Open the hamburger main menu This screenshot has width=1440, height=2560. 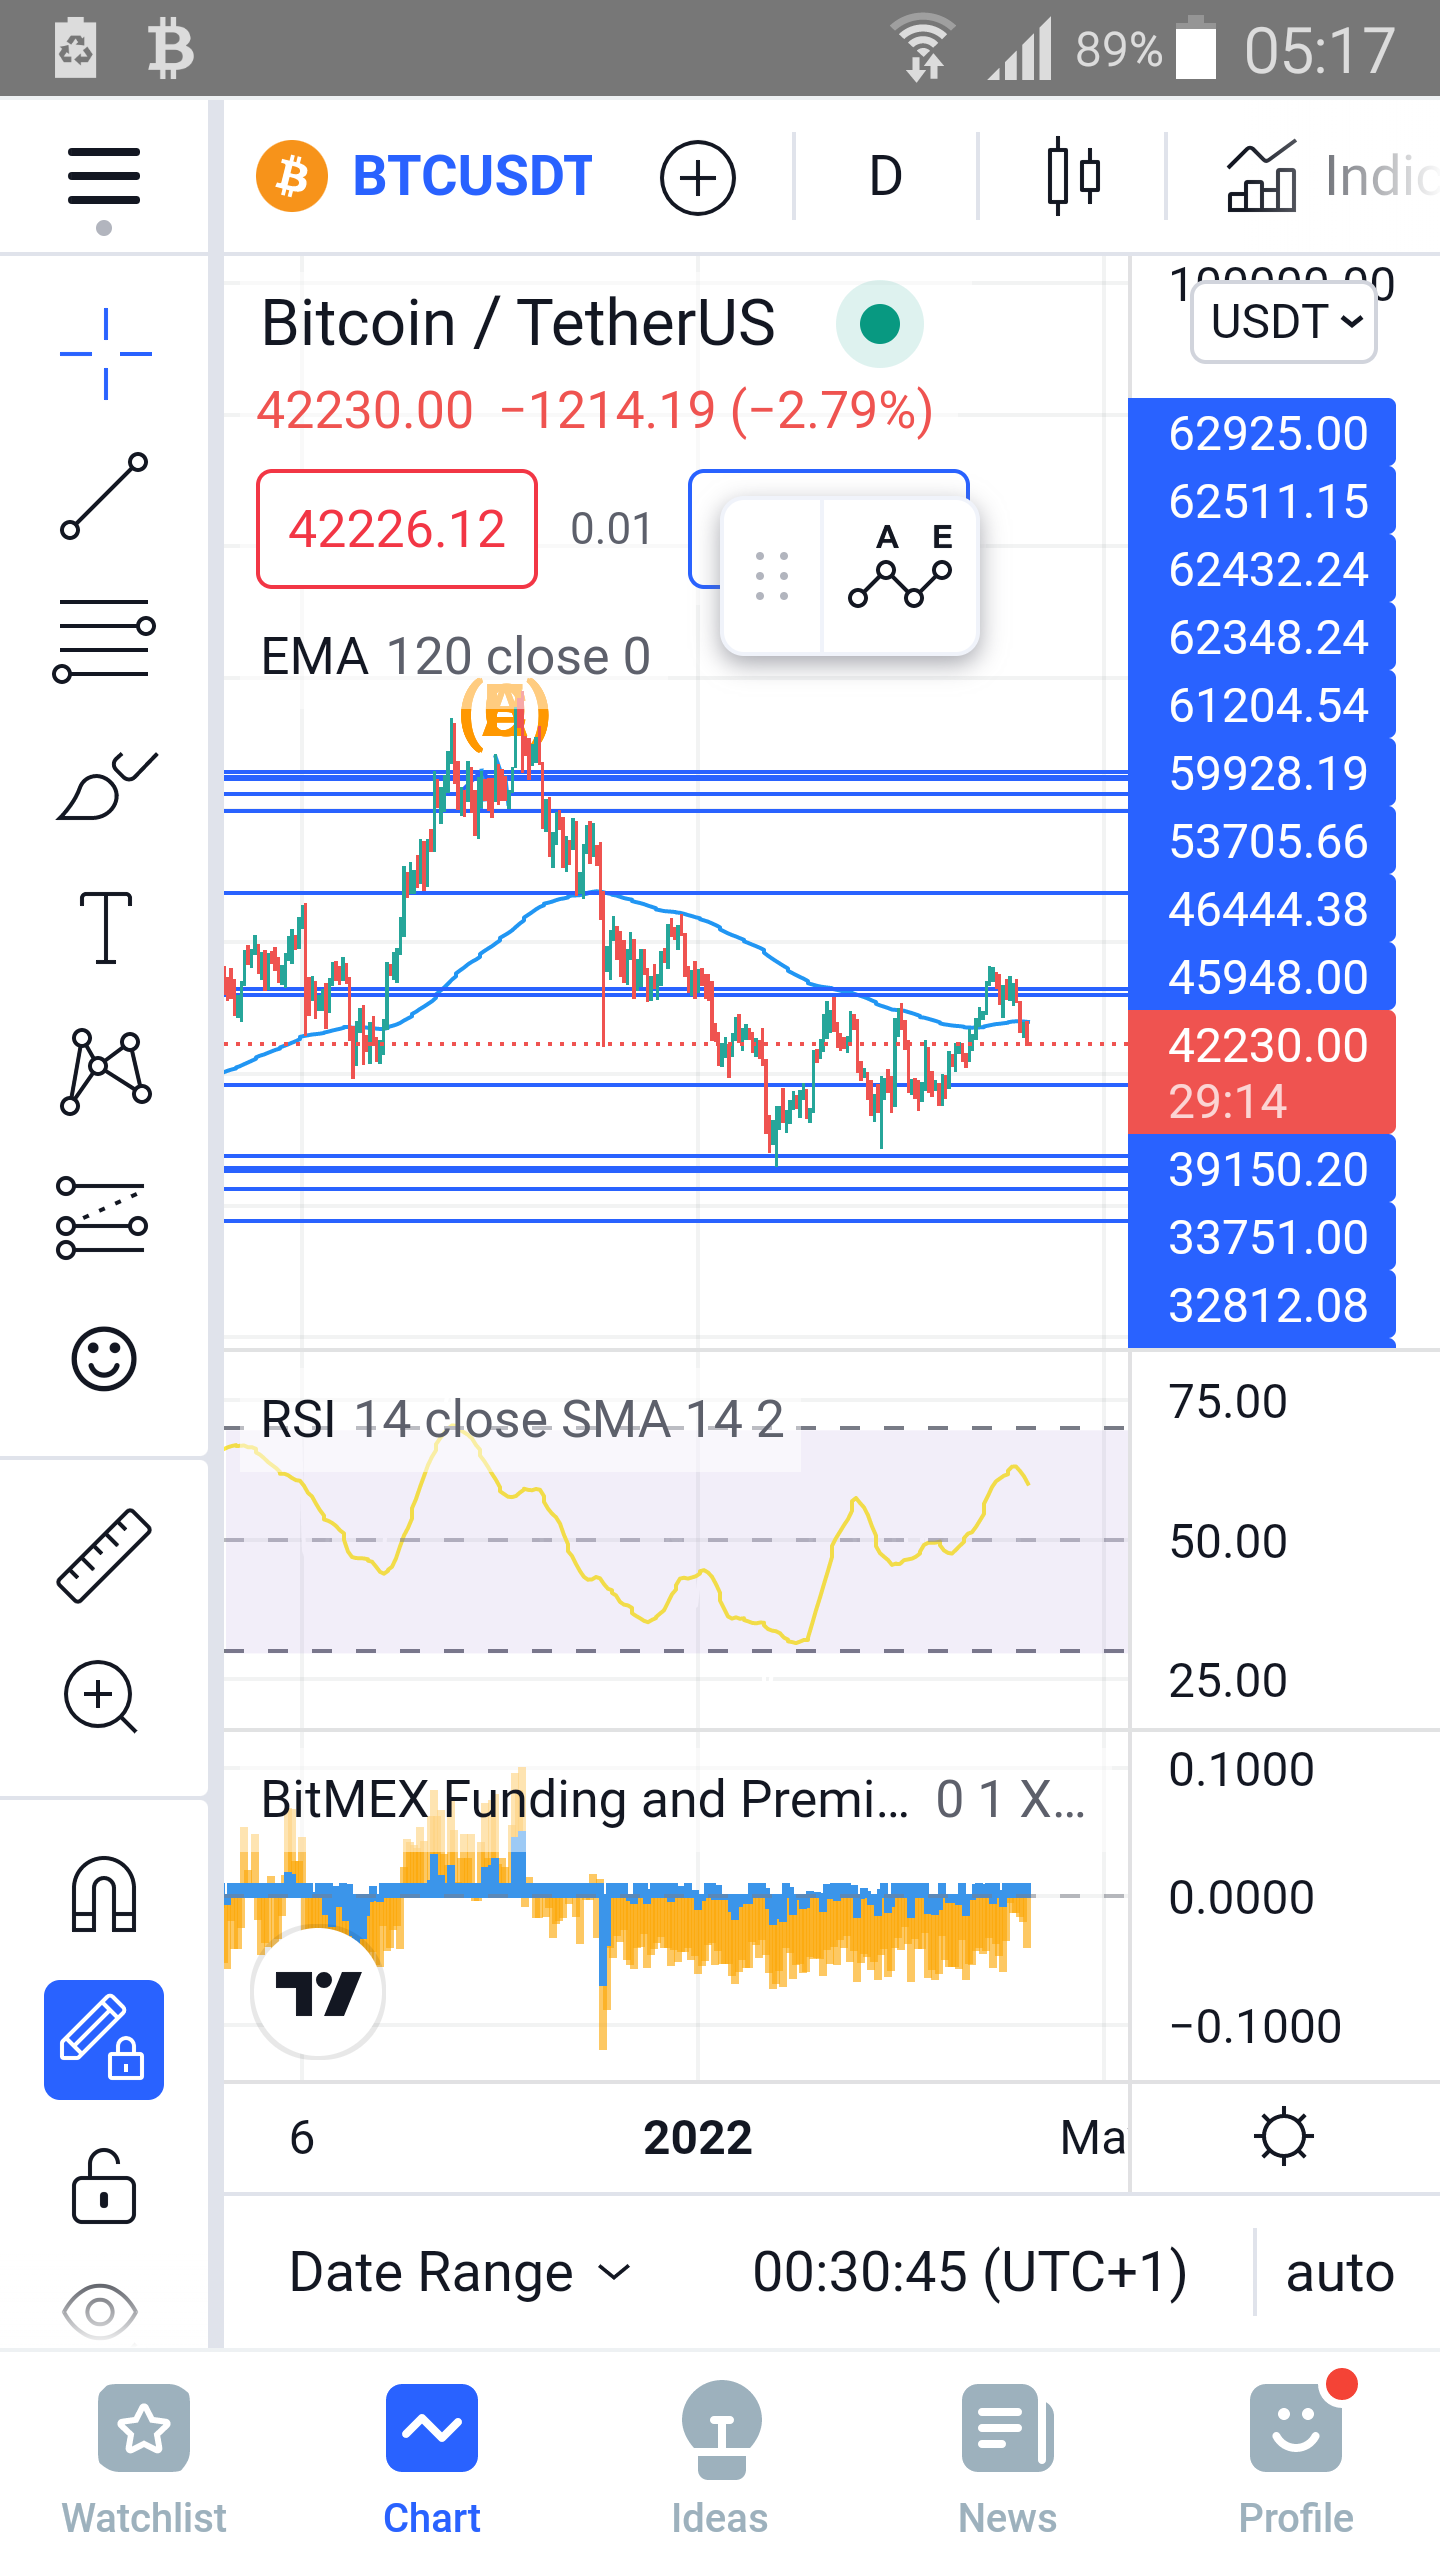point(104,178)
